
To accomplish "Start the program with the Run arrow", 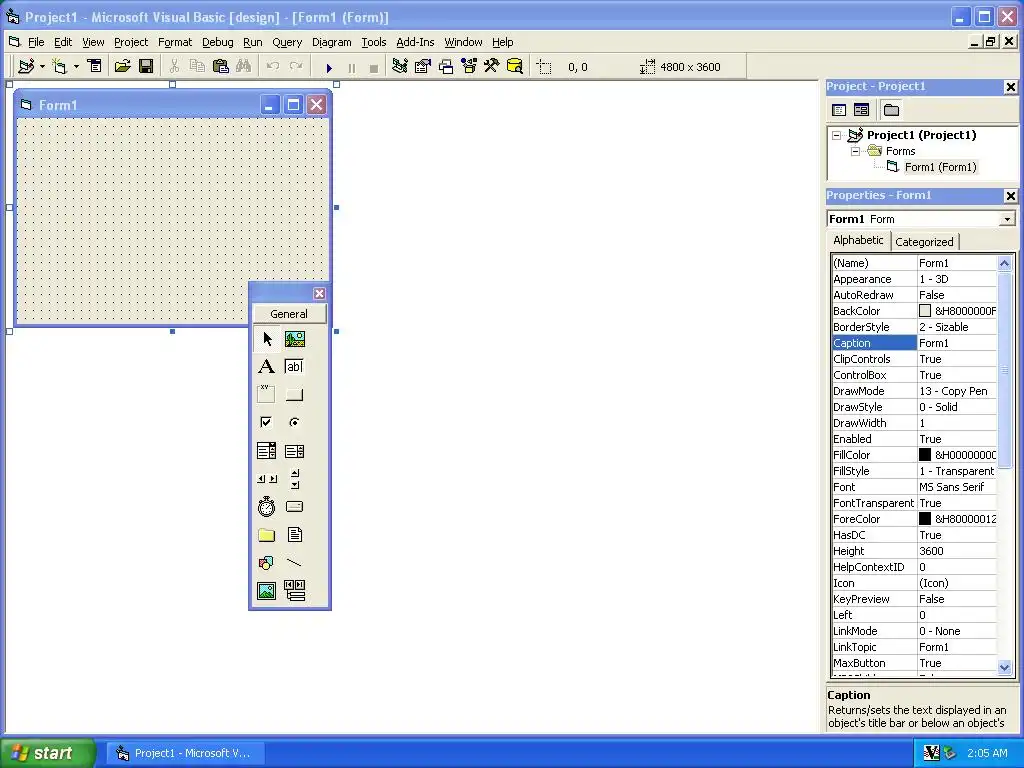I will pyautogui.click(x=329, y=67).
